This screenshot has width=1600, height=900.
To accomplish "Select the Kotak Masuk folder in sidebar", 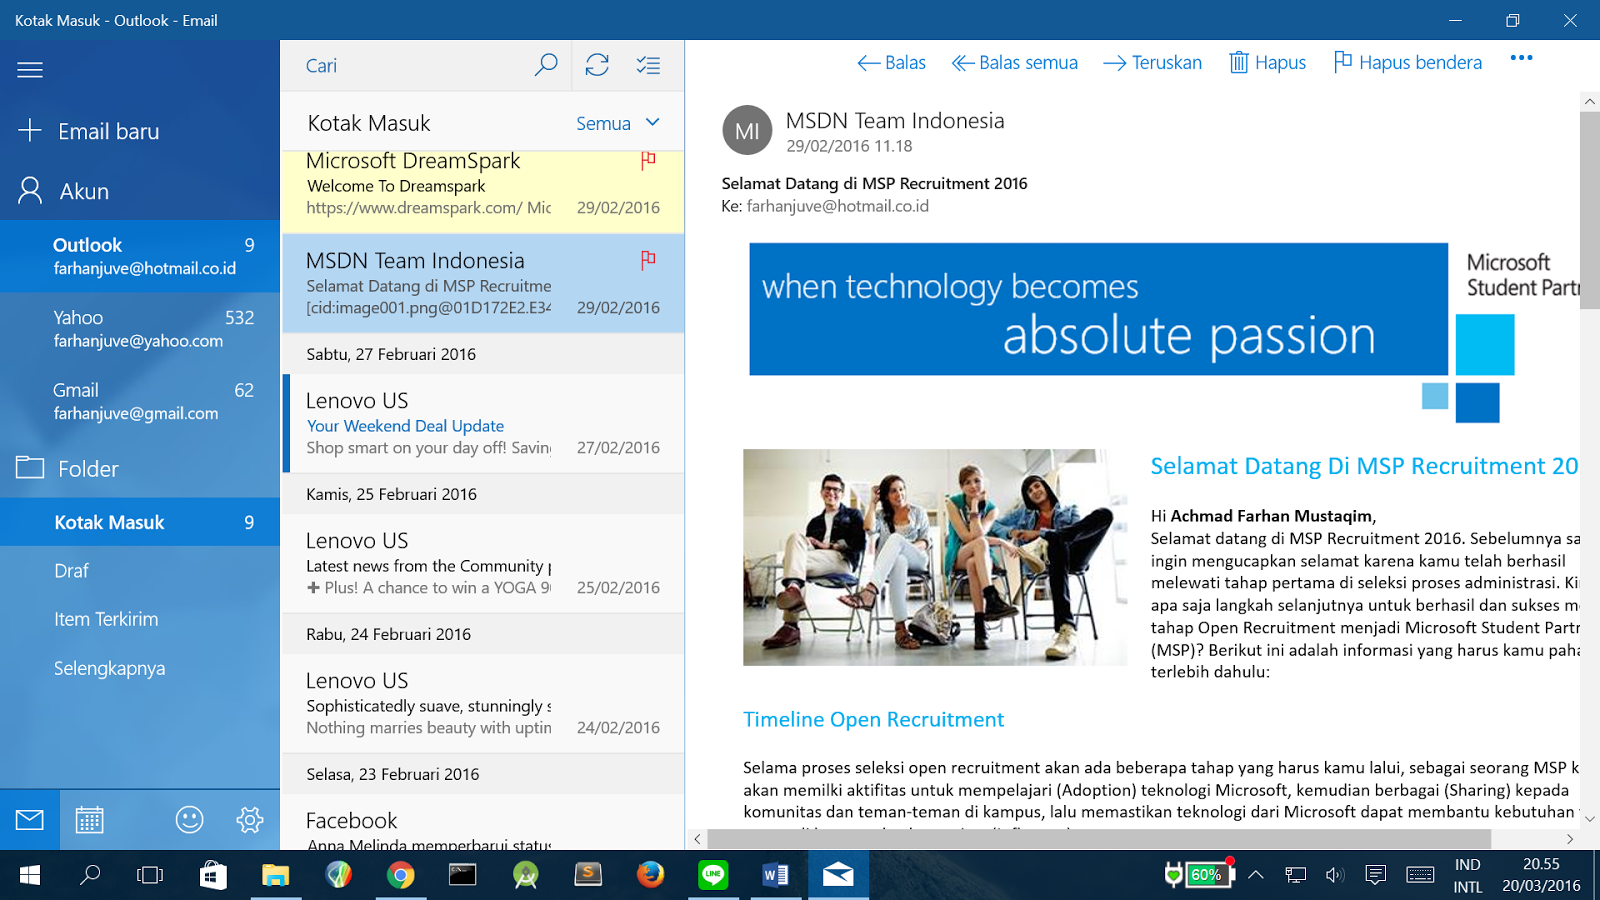I will pyautogui.click(x=140, y=522).
